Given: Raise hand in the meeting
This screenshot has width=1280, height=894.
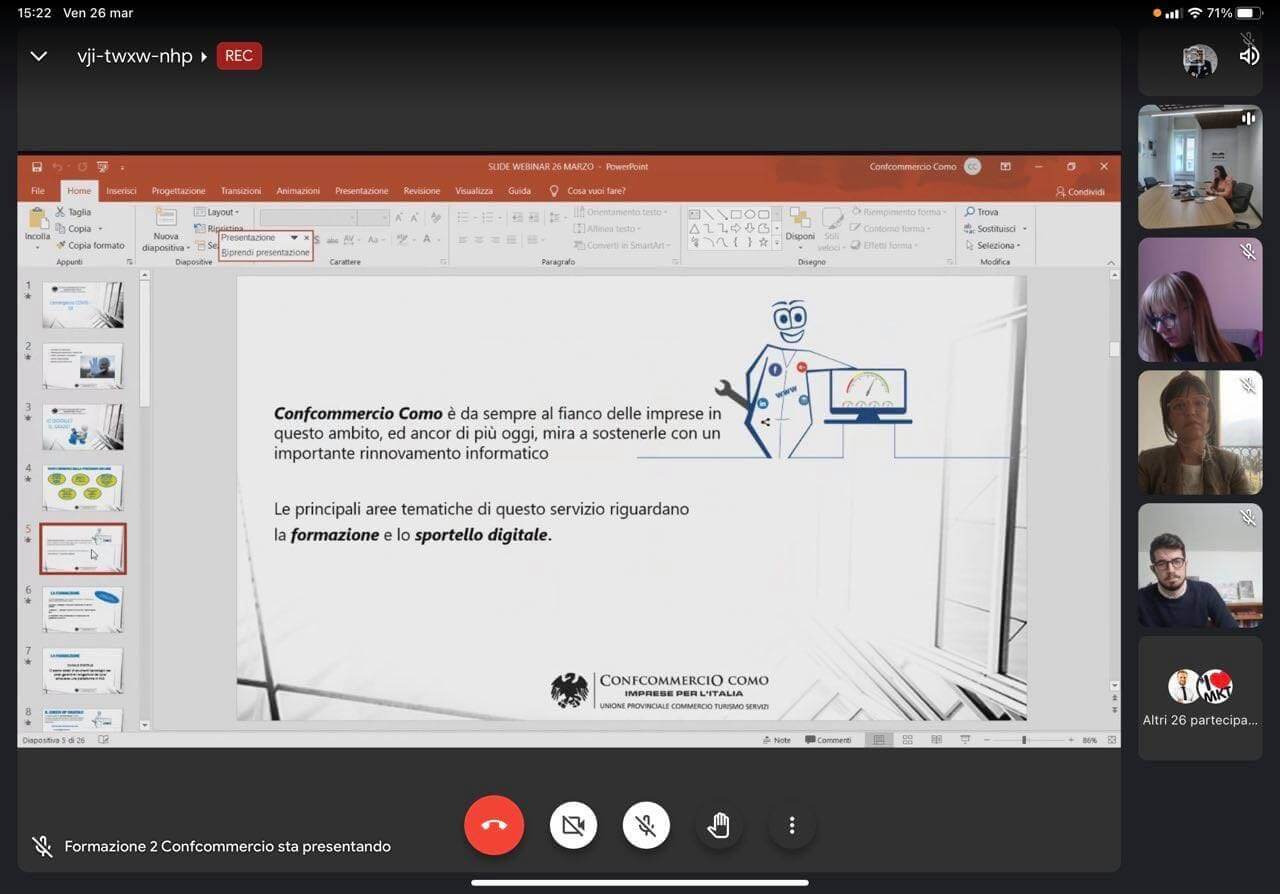Looking at the screenshot, I should (719, 825).
